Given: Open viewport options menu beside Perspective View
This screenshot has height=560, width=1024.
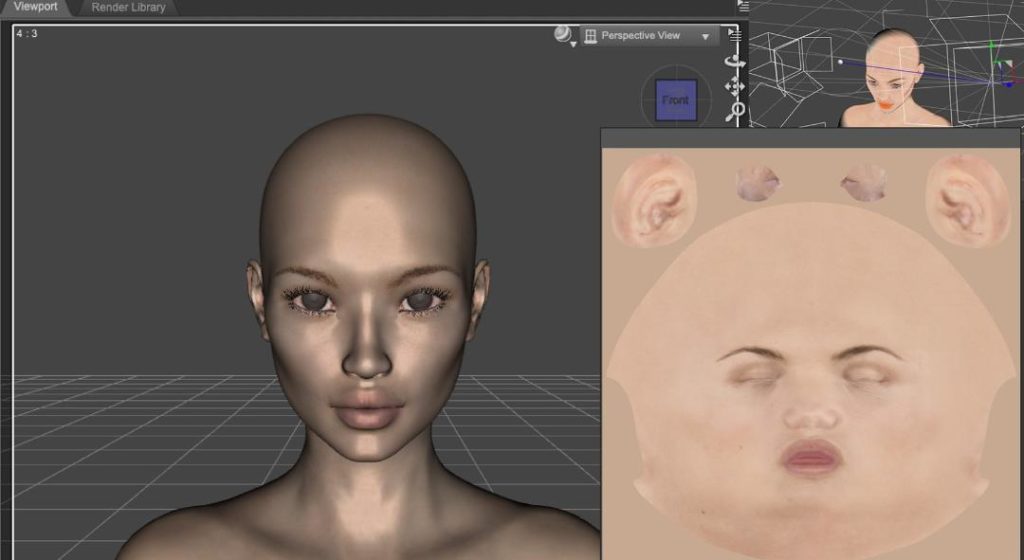Looking at the screenshot, I should [x=733, y=35].
